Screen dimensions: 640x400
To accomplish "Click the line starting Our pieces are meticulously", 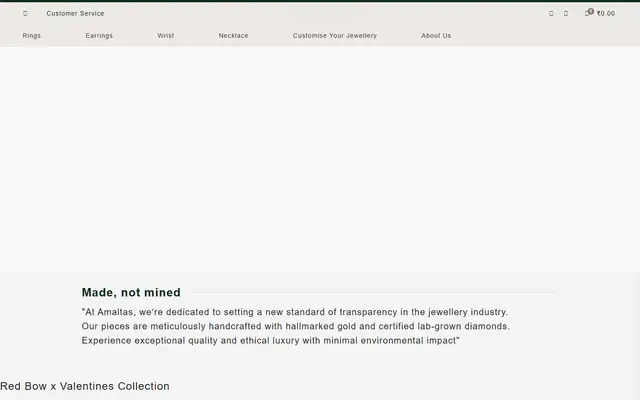I will 296,327.
